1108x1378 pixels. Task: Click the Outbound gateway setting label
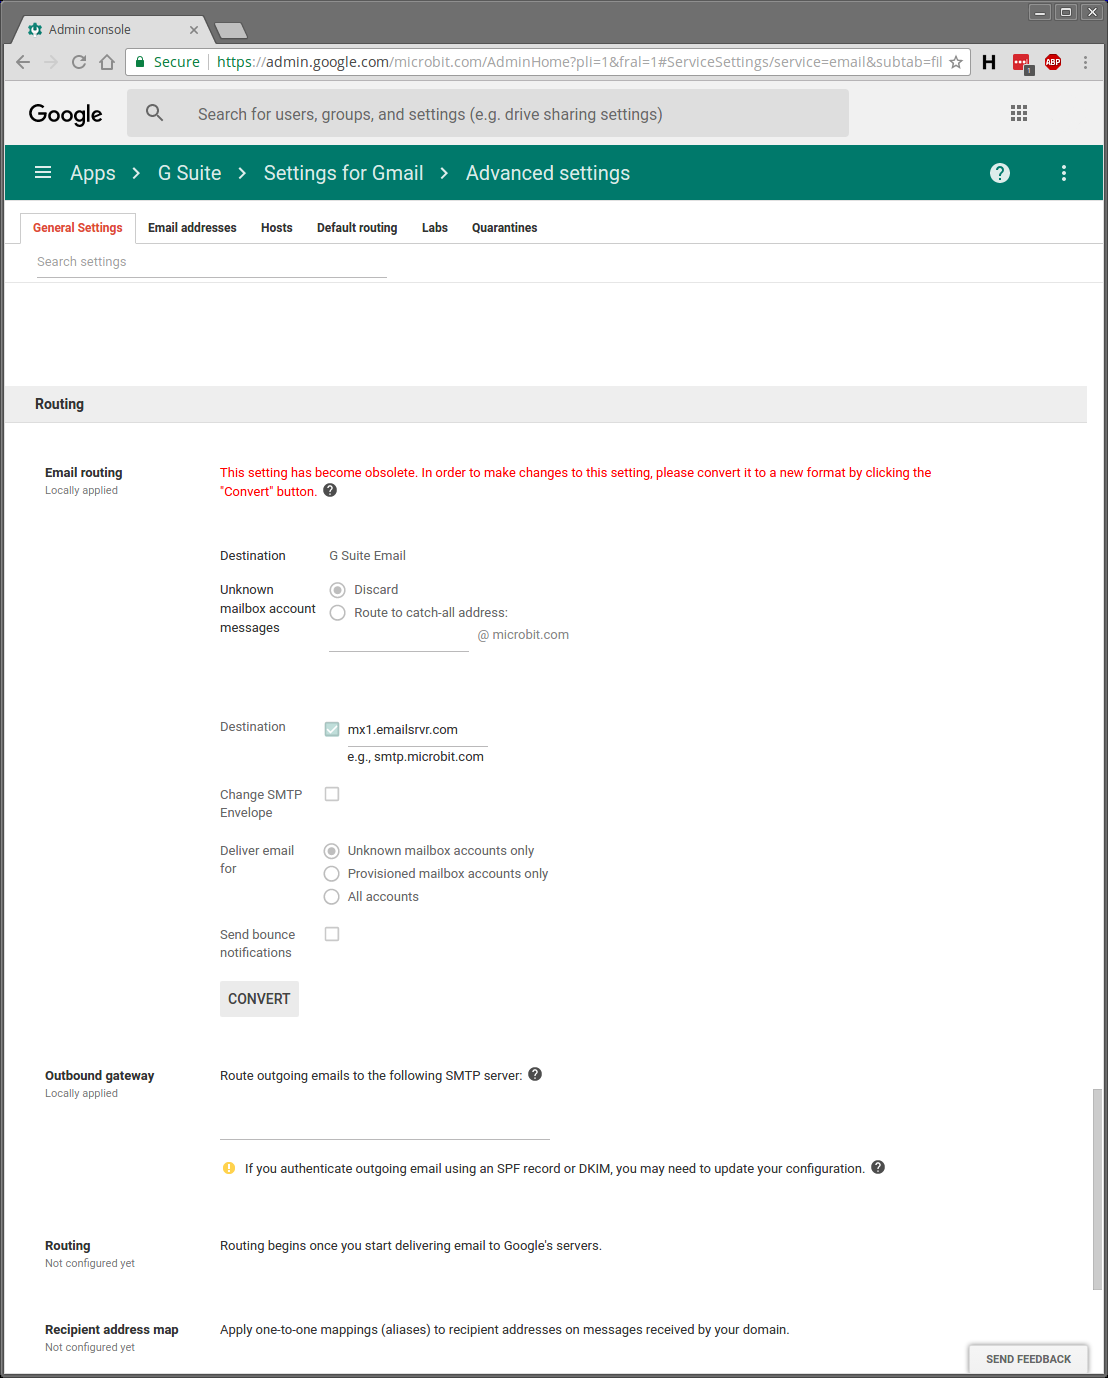coord(100,1076)
